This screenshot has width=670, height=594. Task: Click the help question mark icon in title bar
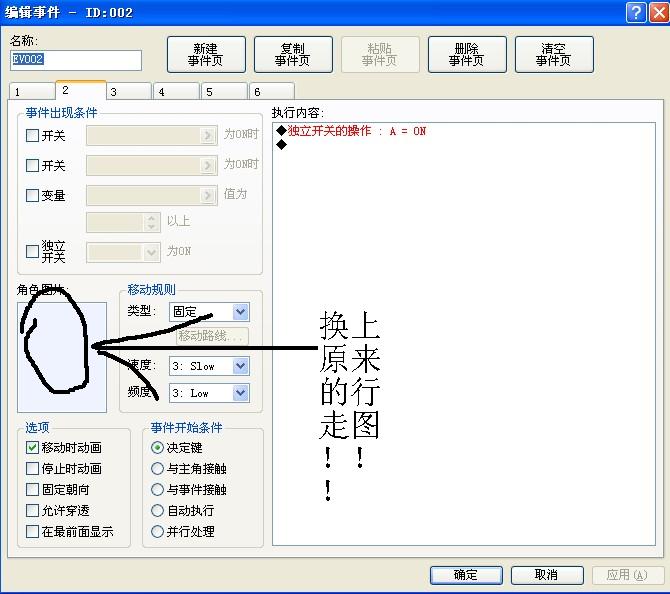tap(636, 12)
